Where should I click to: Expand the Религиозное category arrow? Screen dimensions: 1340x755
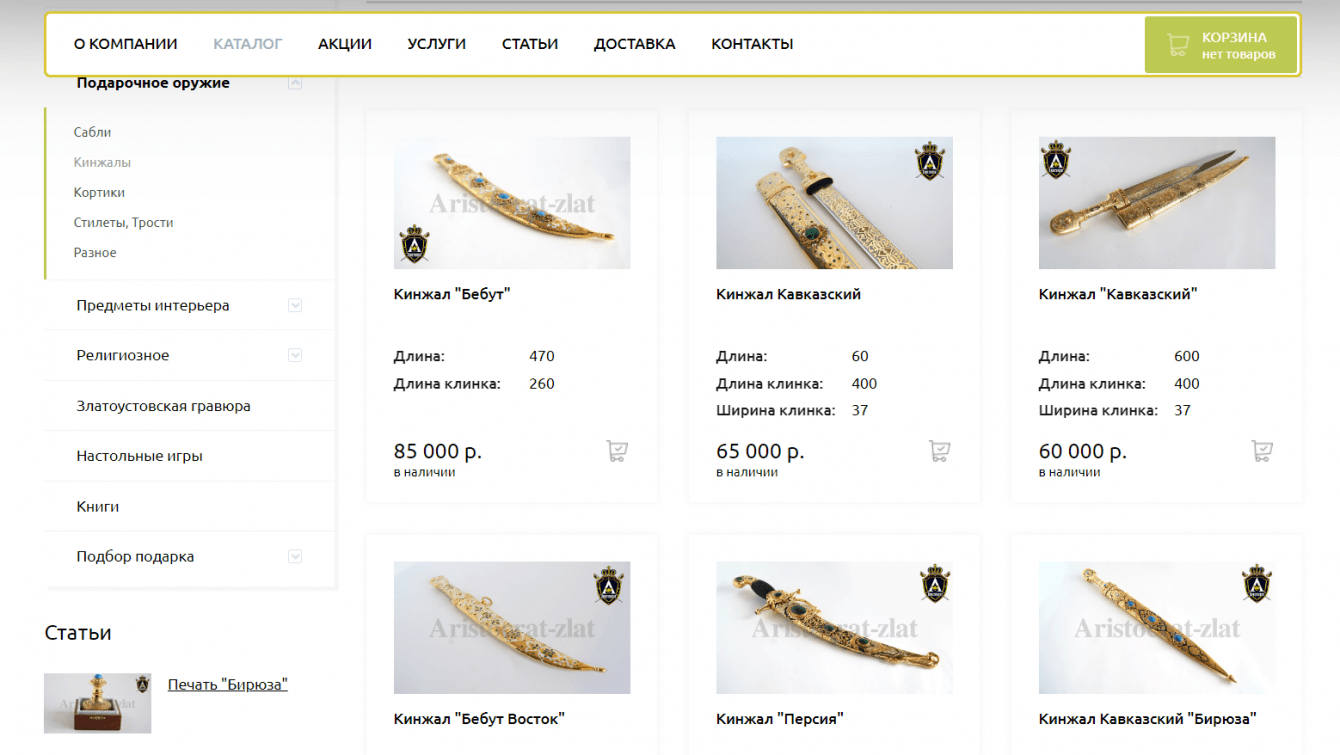[295, 355]
